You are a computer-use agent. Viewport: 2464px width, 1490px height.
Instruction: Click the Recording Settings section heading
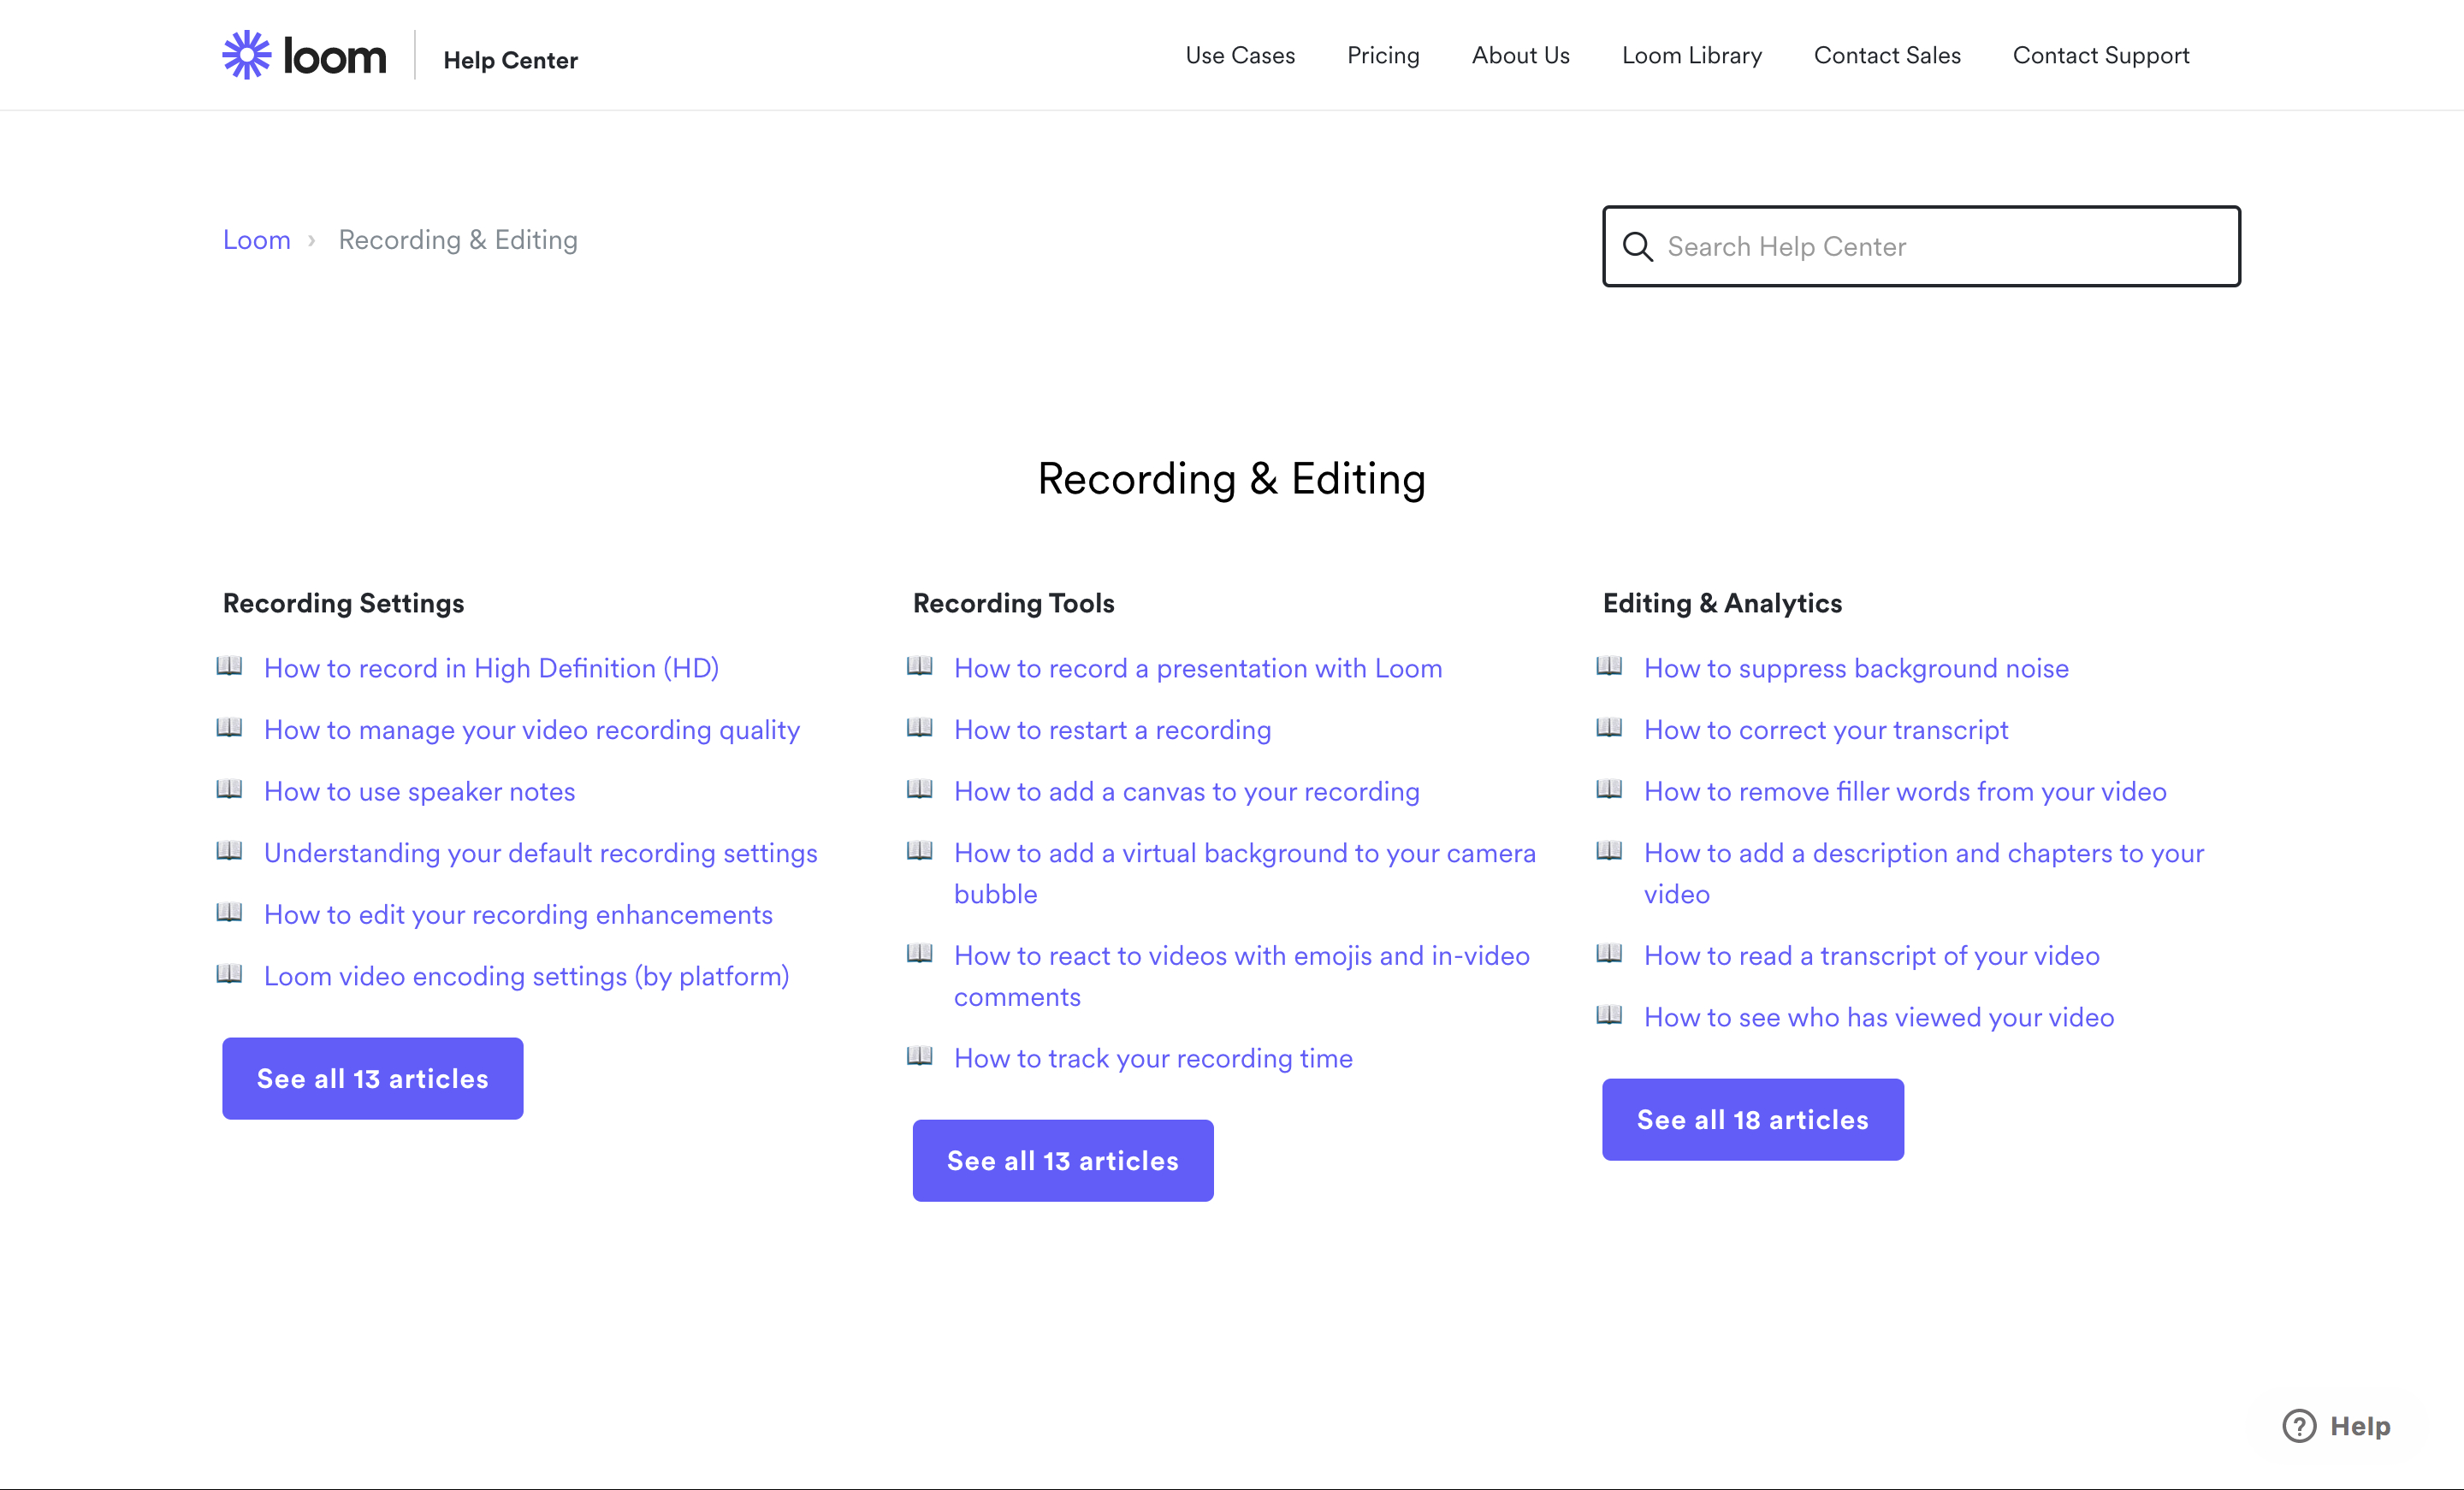click(343, 603)
